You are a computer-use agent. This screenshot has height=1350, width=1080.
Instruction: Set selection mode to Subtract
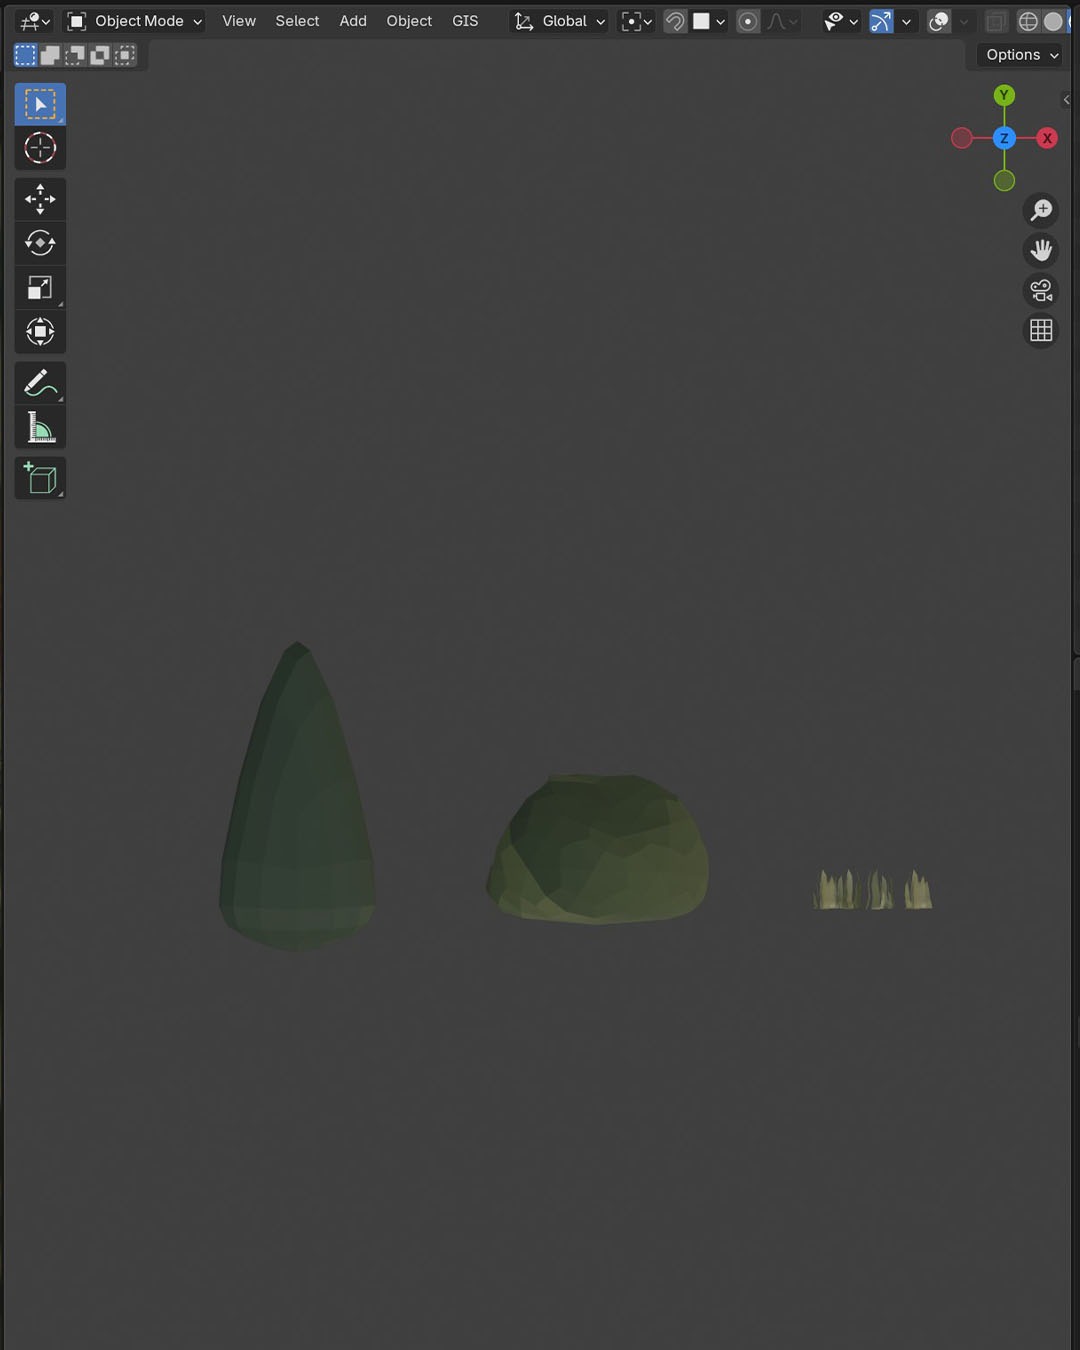tap(75, 55)
